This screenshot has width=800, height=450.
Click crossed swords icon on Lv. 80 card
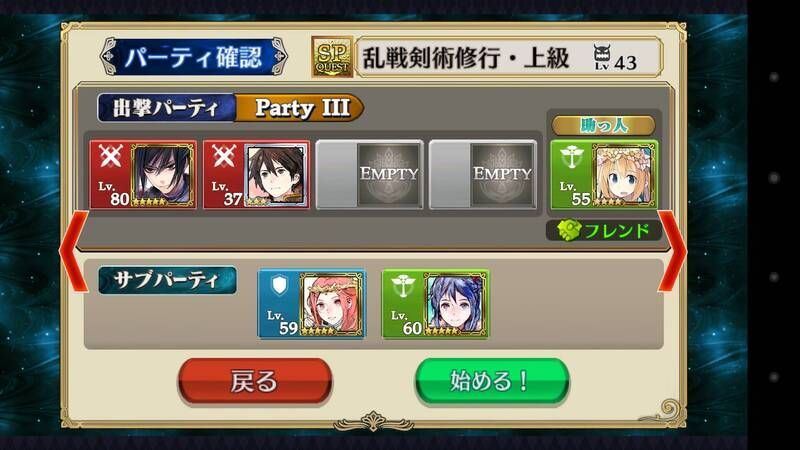[110, 156]
